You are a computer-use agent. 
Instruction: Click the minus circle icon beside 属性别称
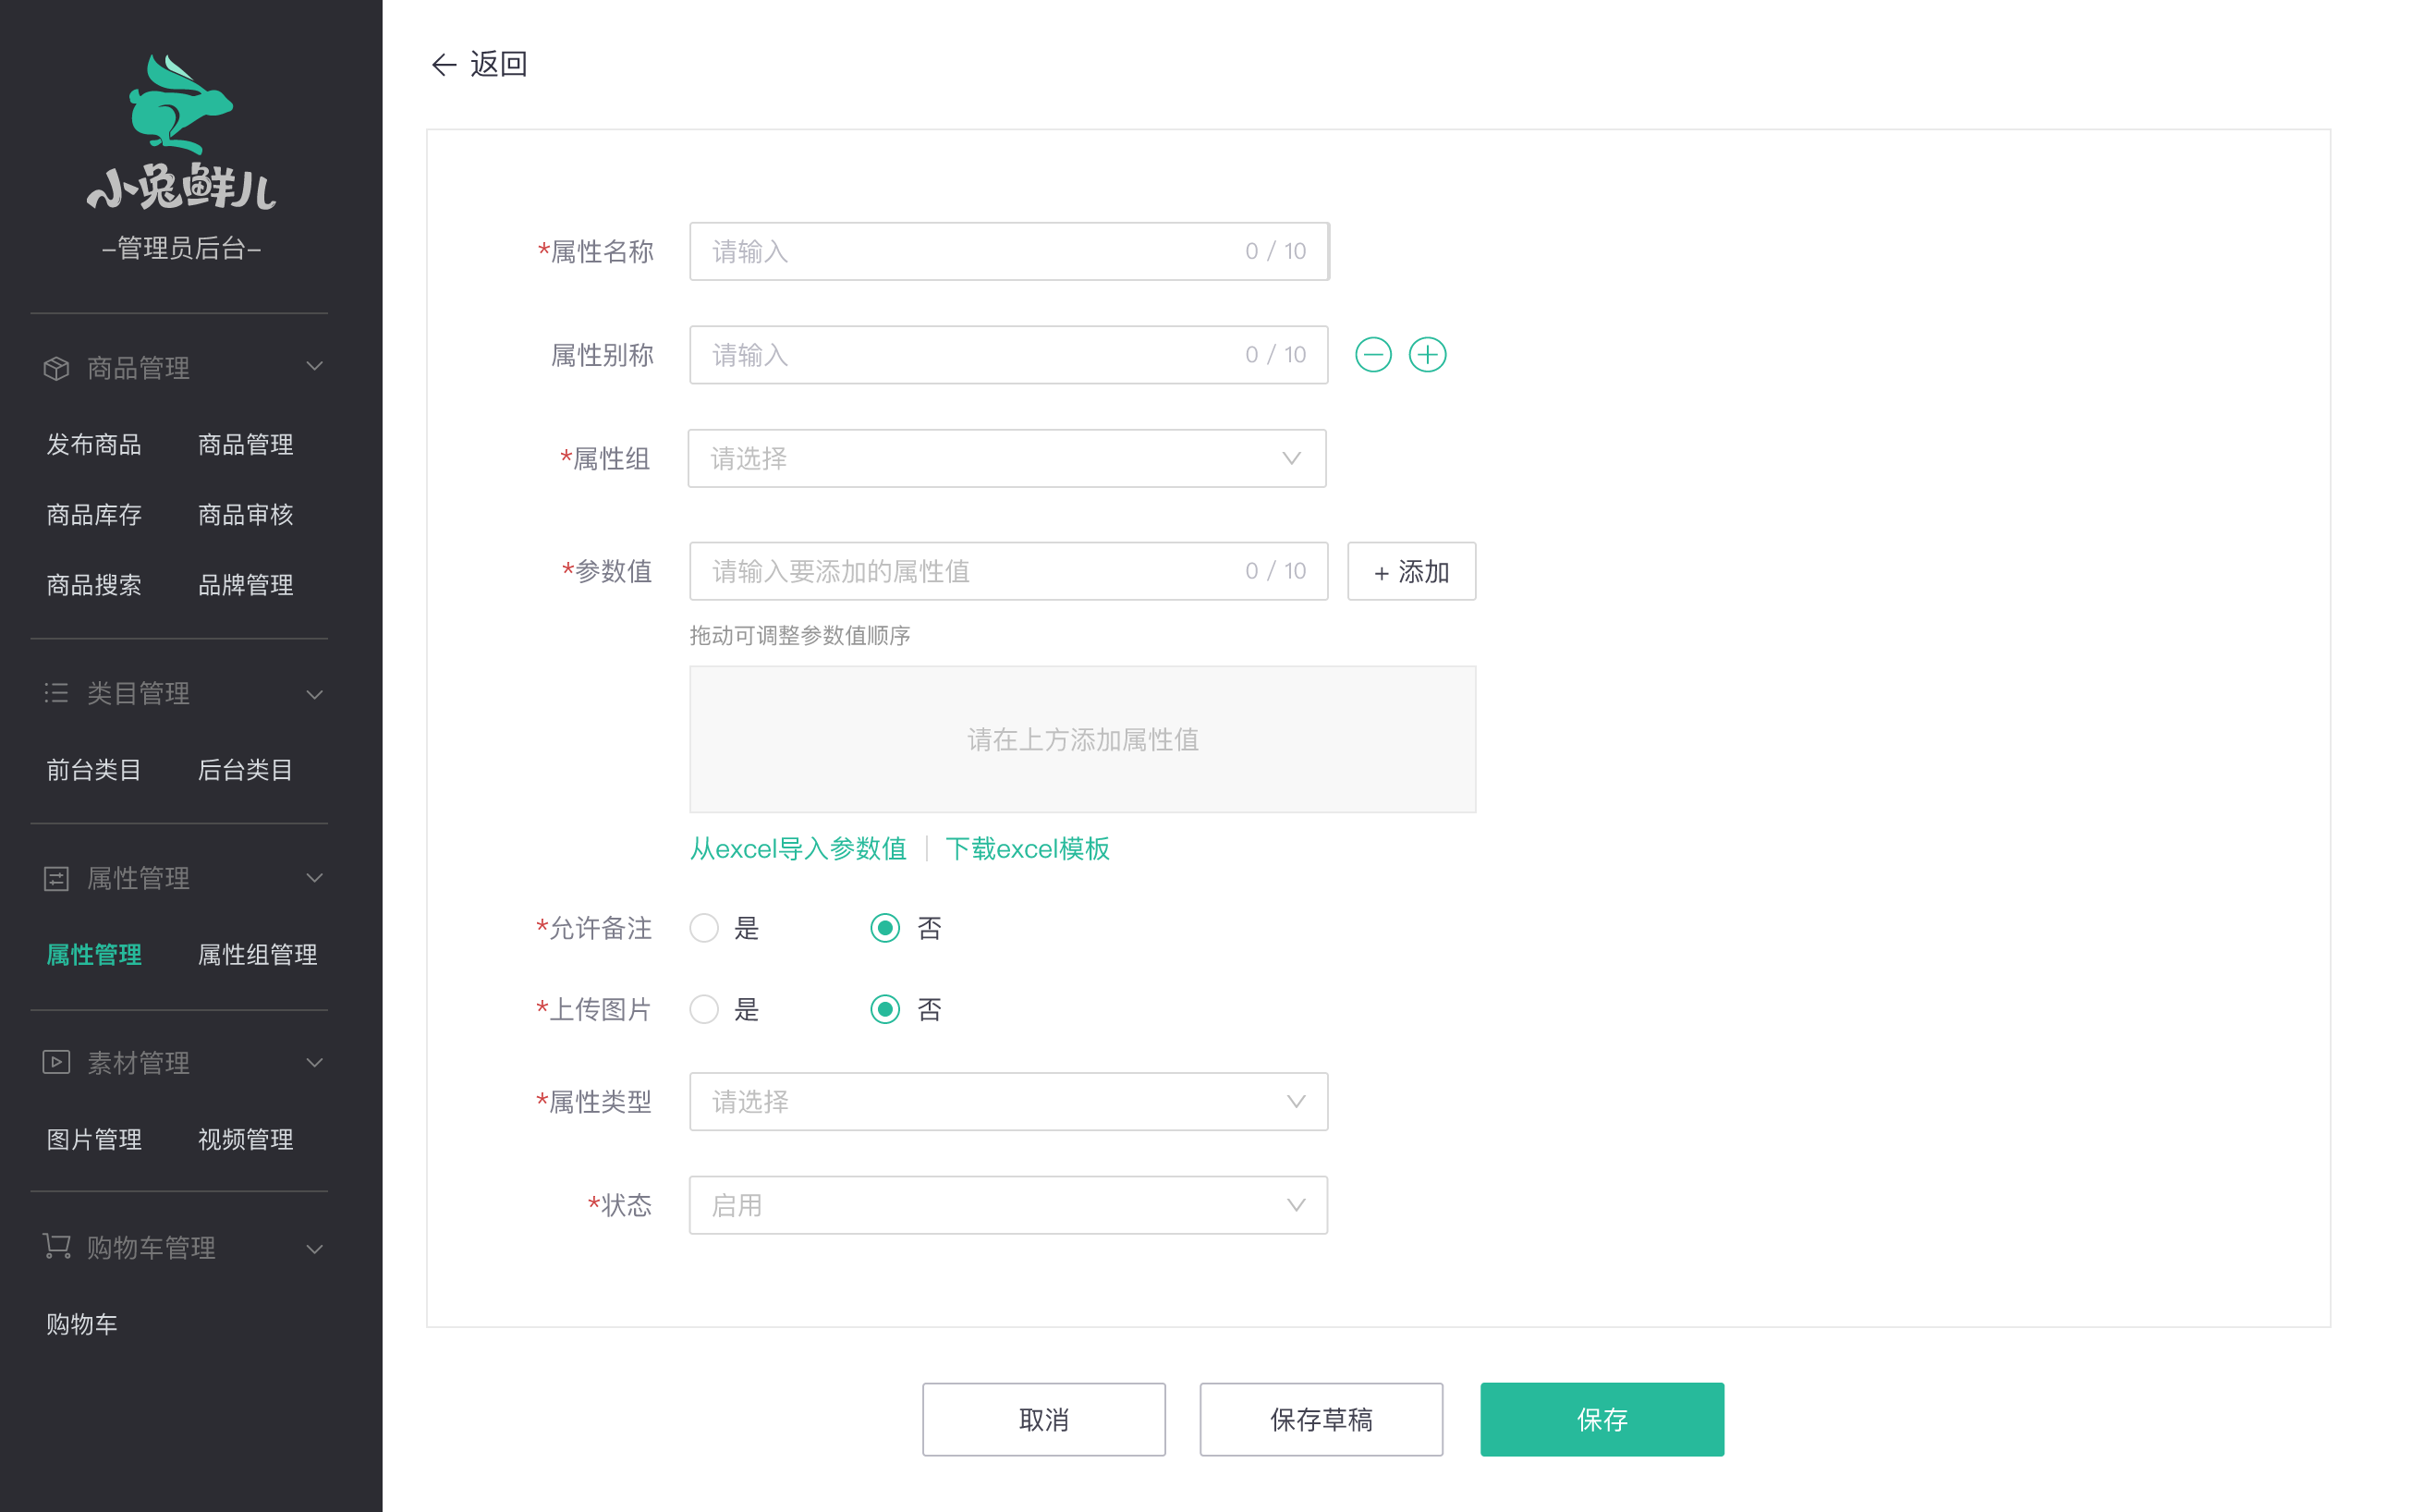coord(1372,355)
